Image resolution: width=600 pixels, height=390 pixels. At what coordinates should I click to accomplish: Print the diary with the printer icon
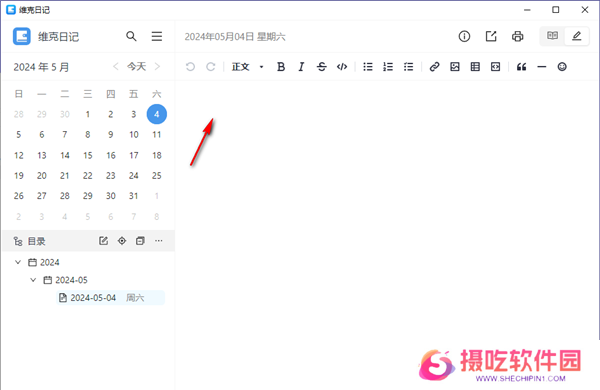[x=517, y=36]
